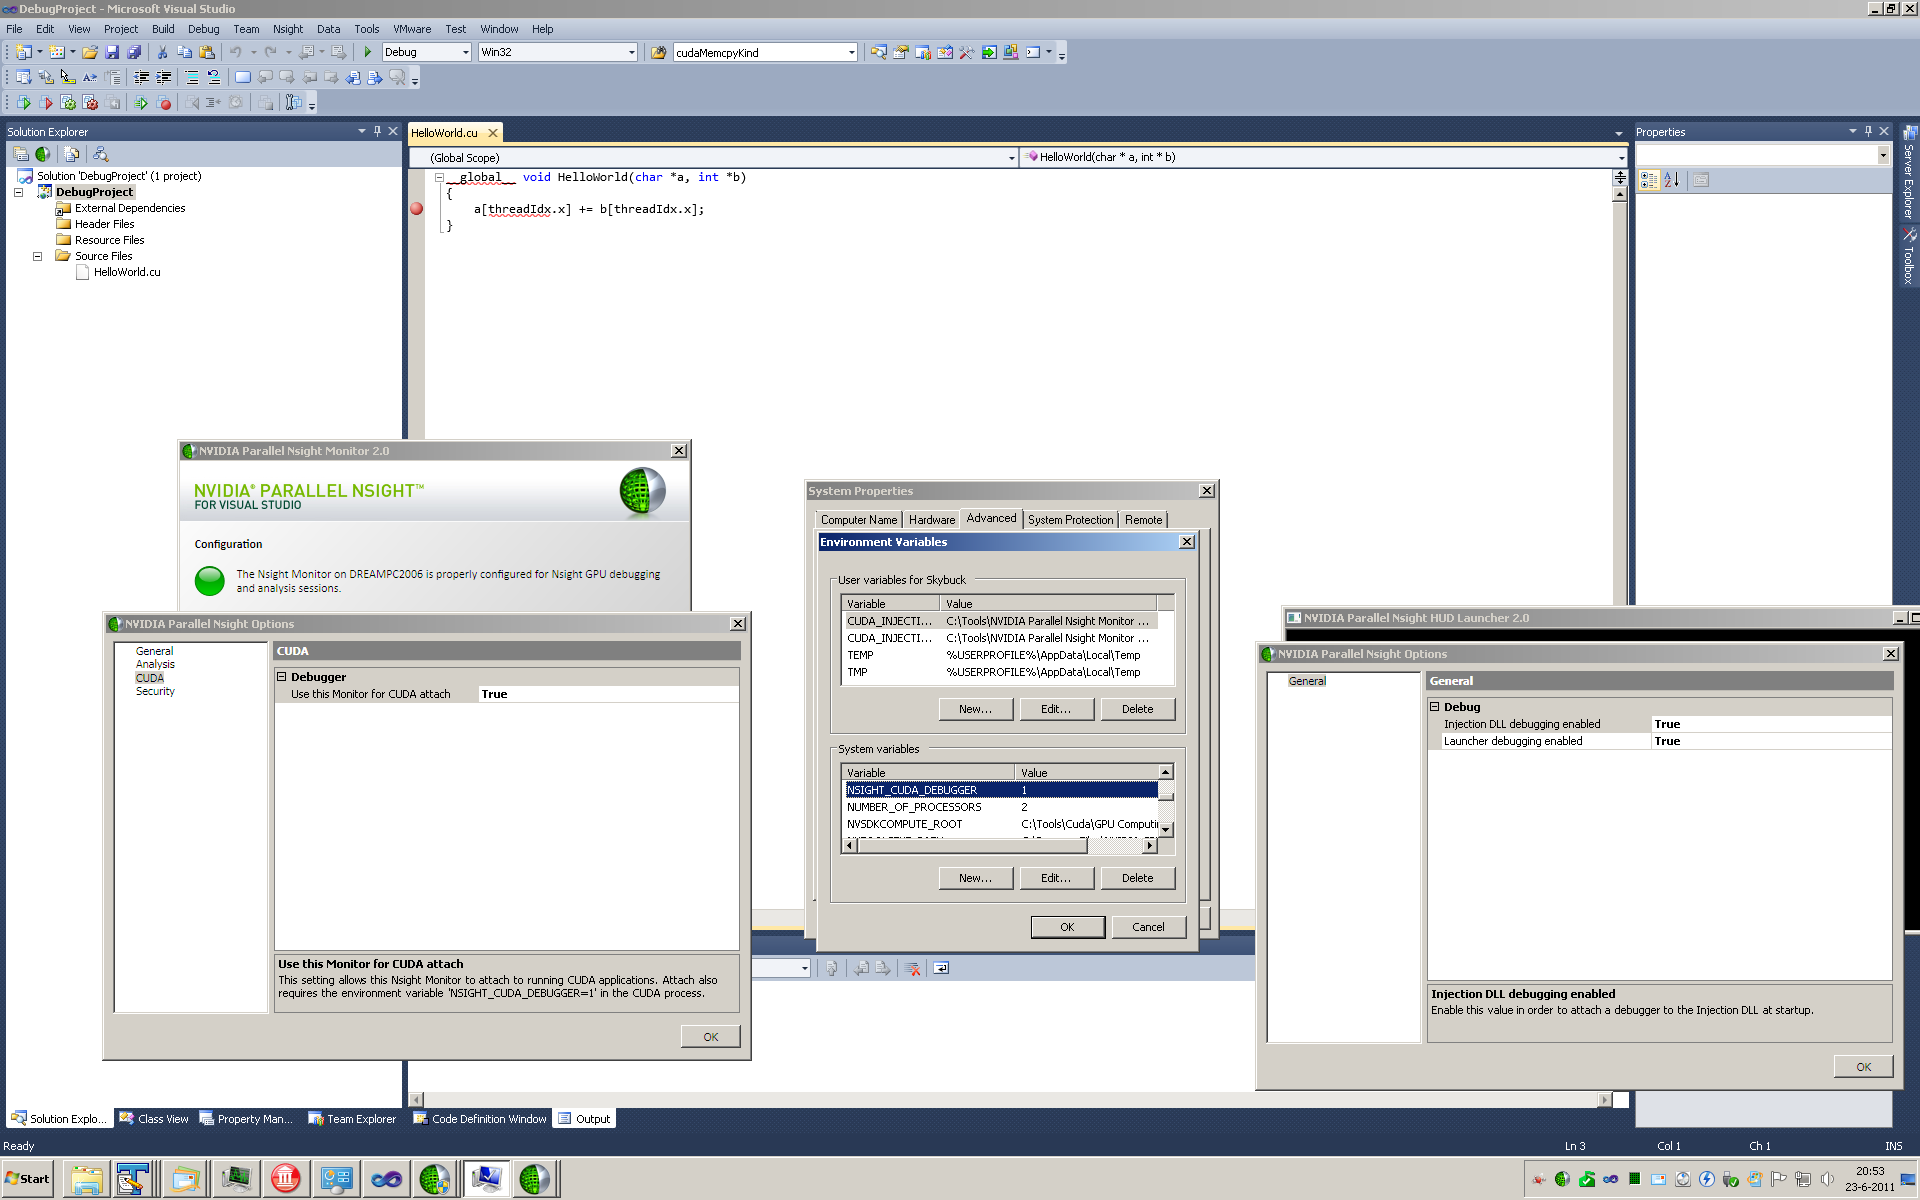The height and width of the screenshot is (1200, 1920).
Task: Toggle the breakpoint on the threadIdx line
Action: click(x=416, y=209)
